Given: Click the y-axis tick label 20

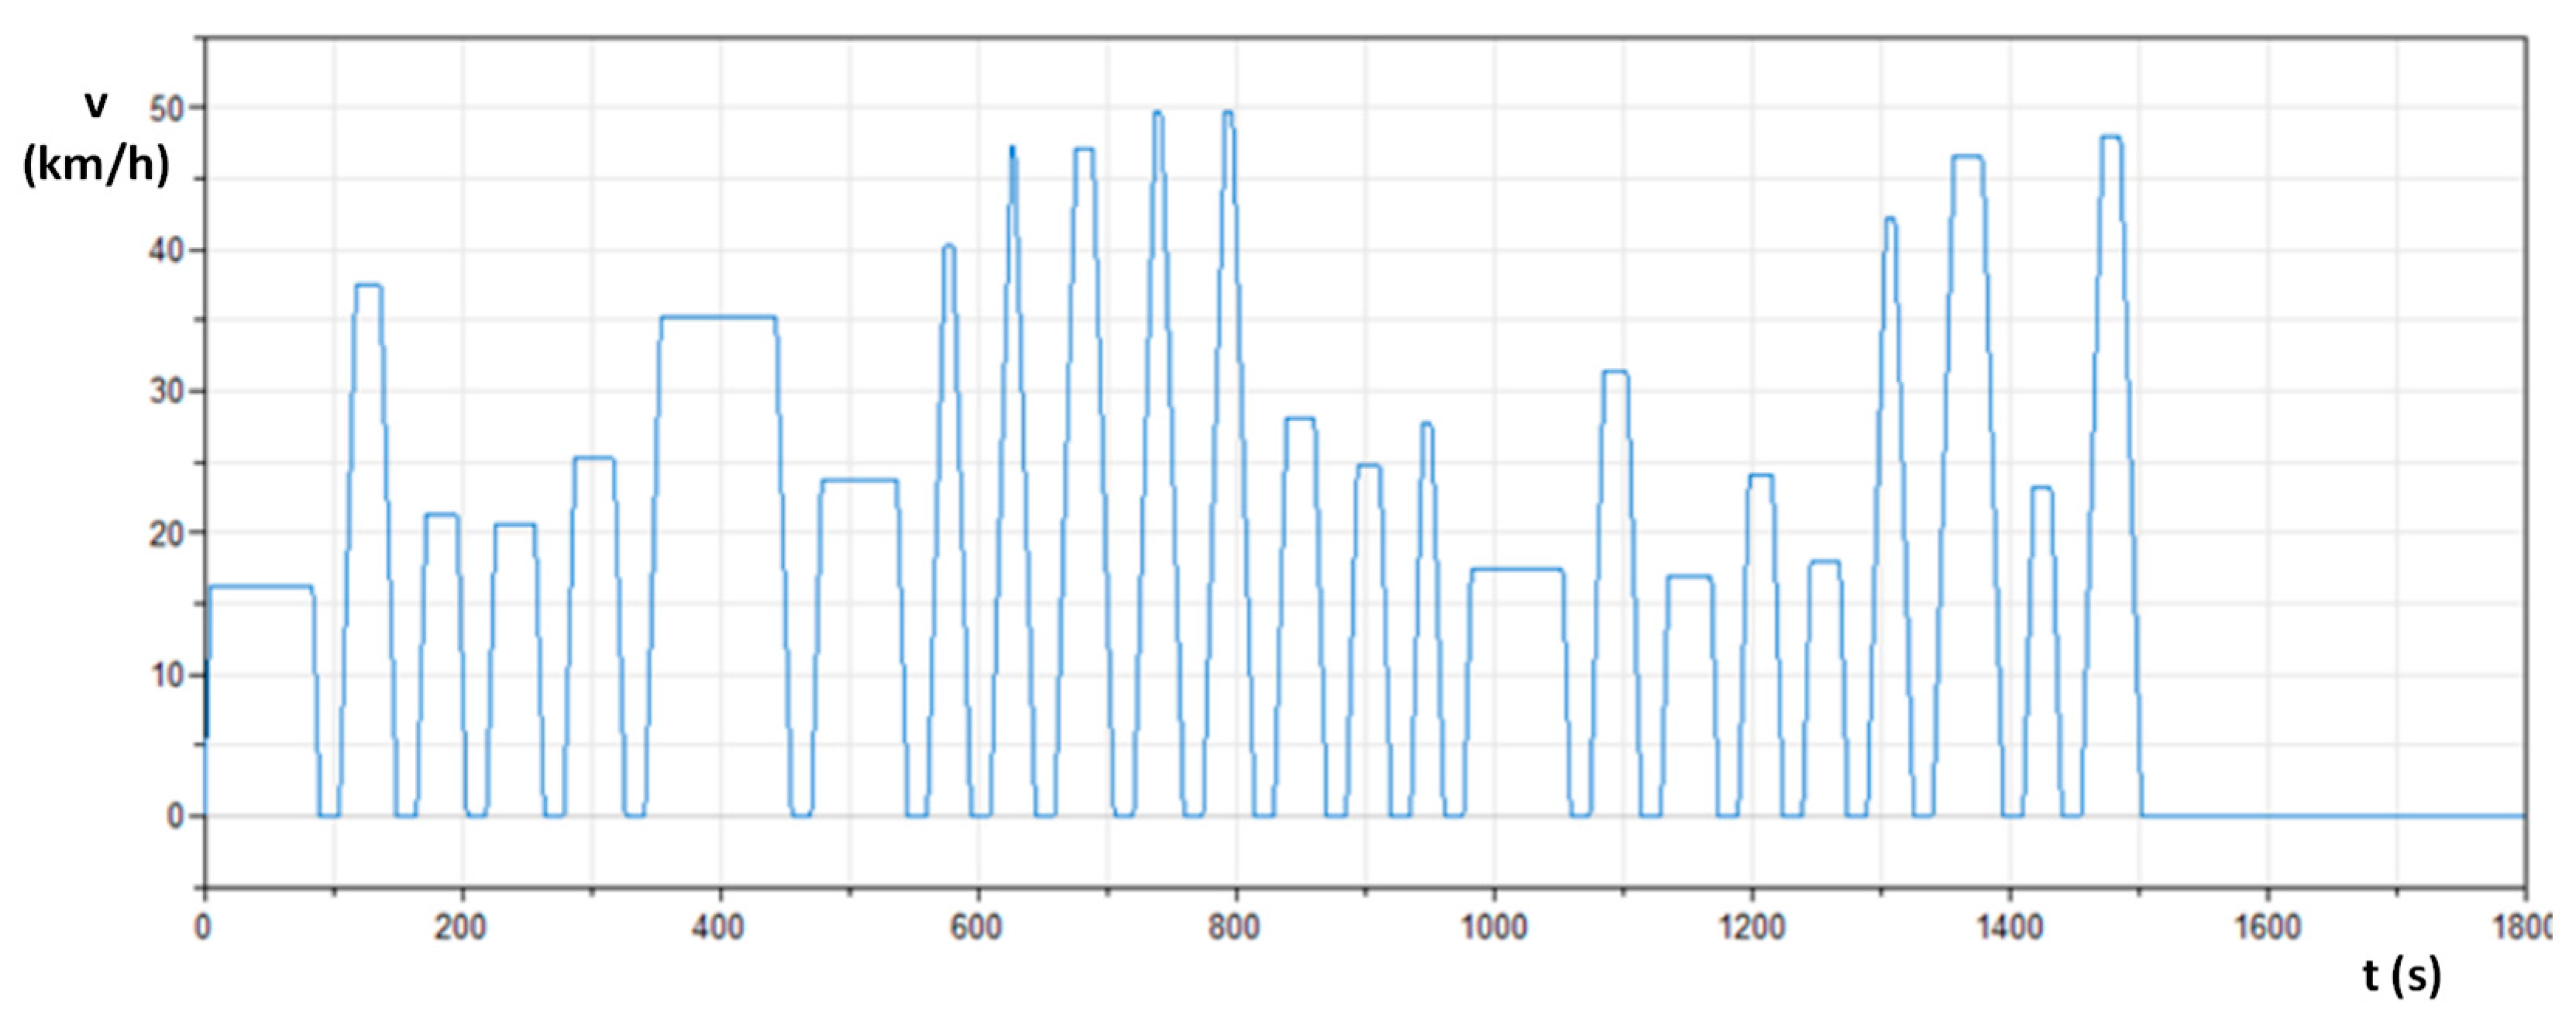Looking at the screenshot, I should click(168, 533).
